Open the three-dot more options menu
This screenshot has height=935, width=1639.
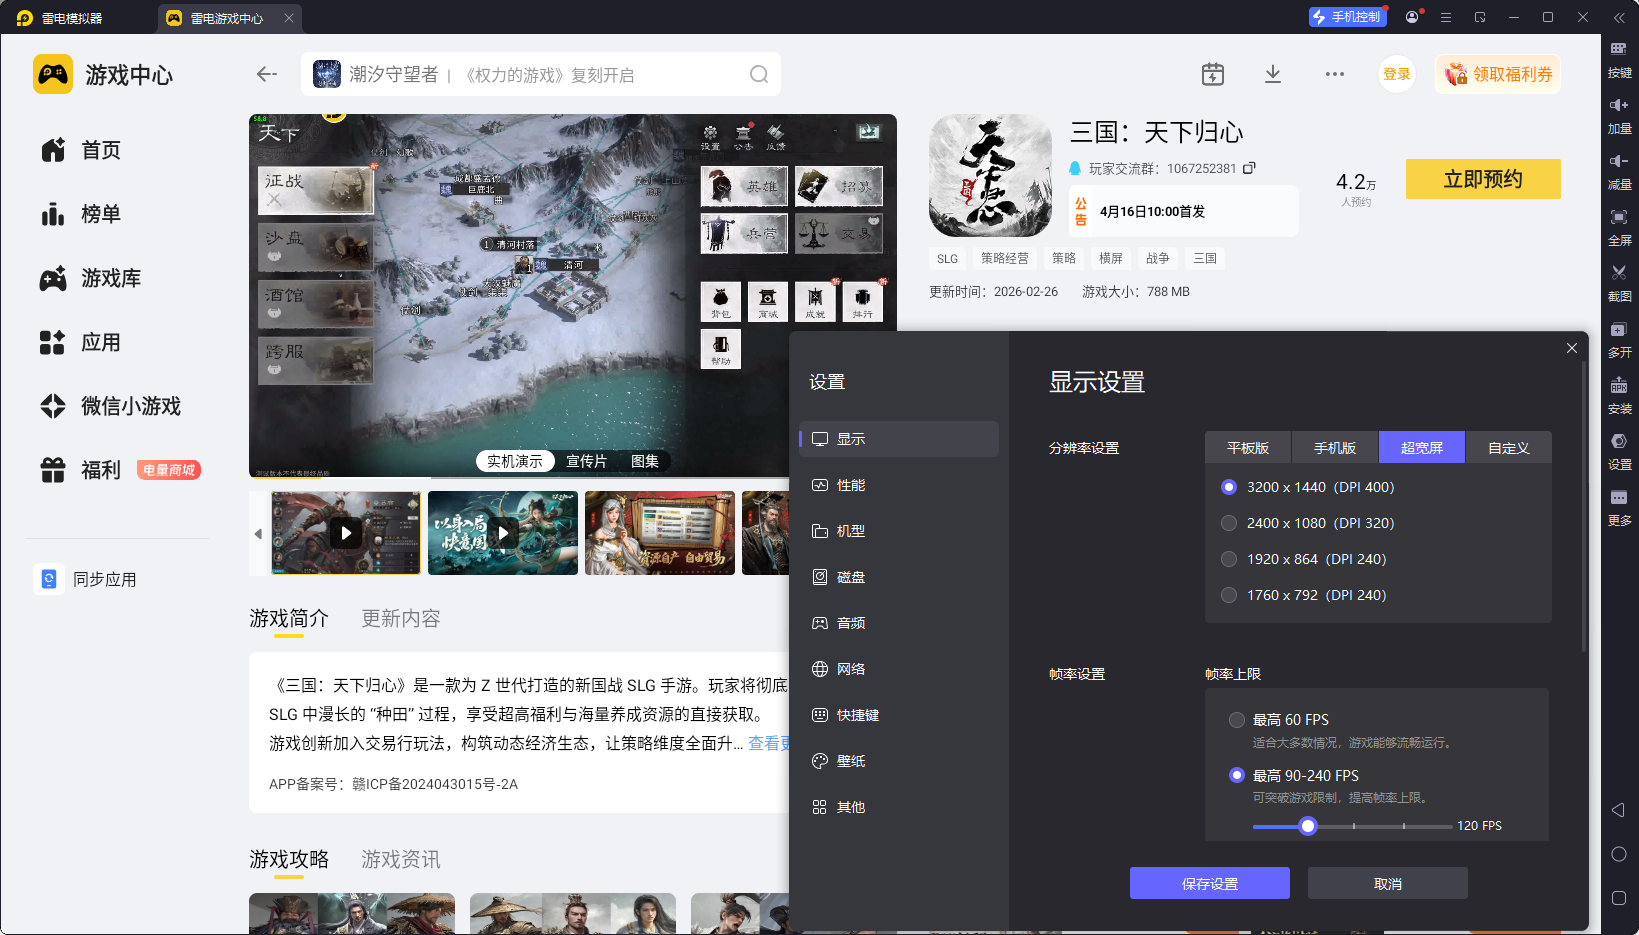click(x=1335, y=74)
